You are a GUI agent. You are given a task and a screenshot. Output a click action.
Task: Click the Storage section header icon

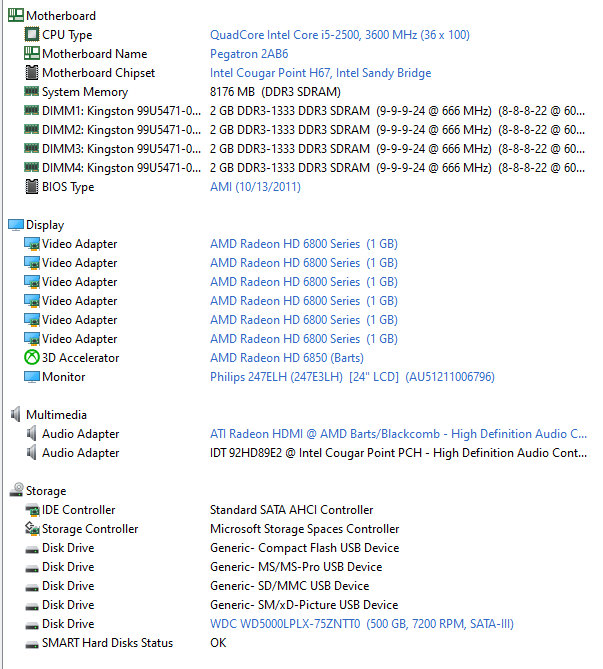point(15,491)
